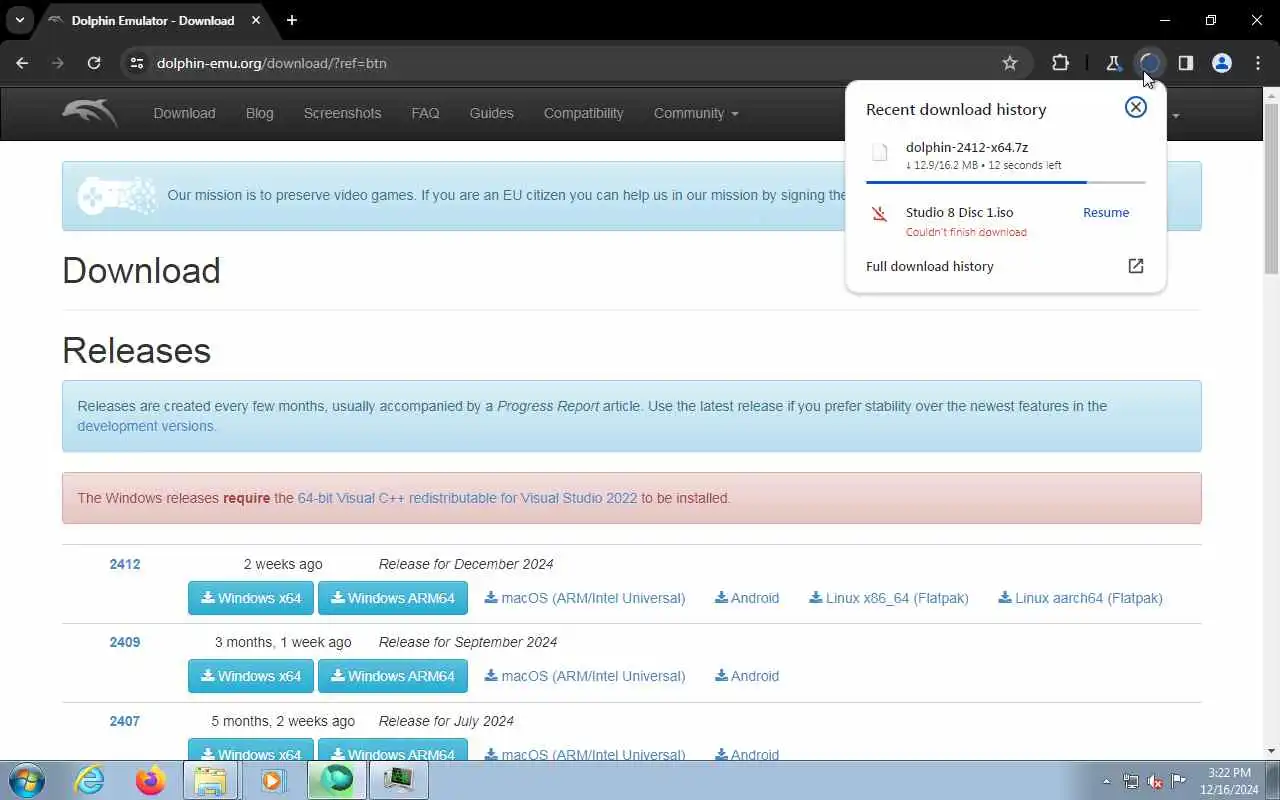Open Action Center flag tray icon
This screenshot has width=1280, height=800.
point(1179,781)
